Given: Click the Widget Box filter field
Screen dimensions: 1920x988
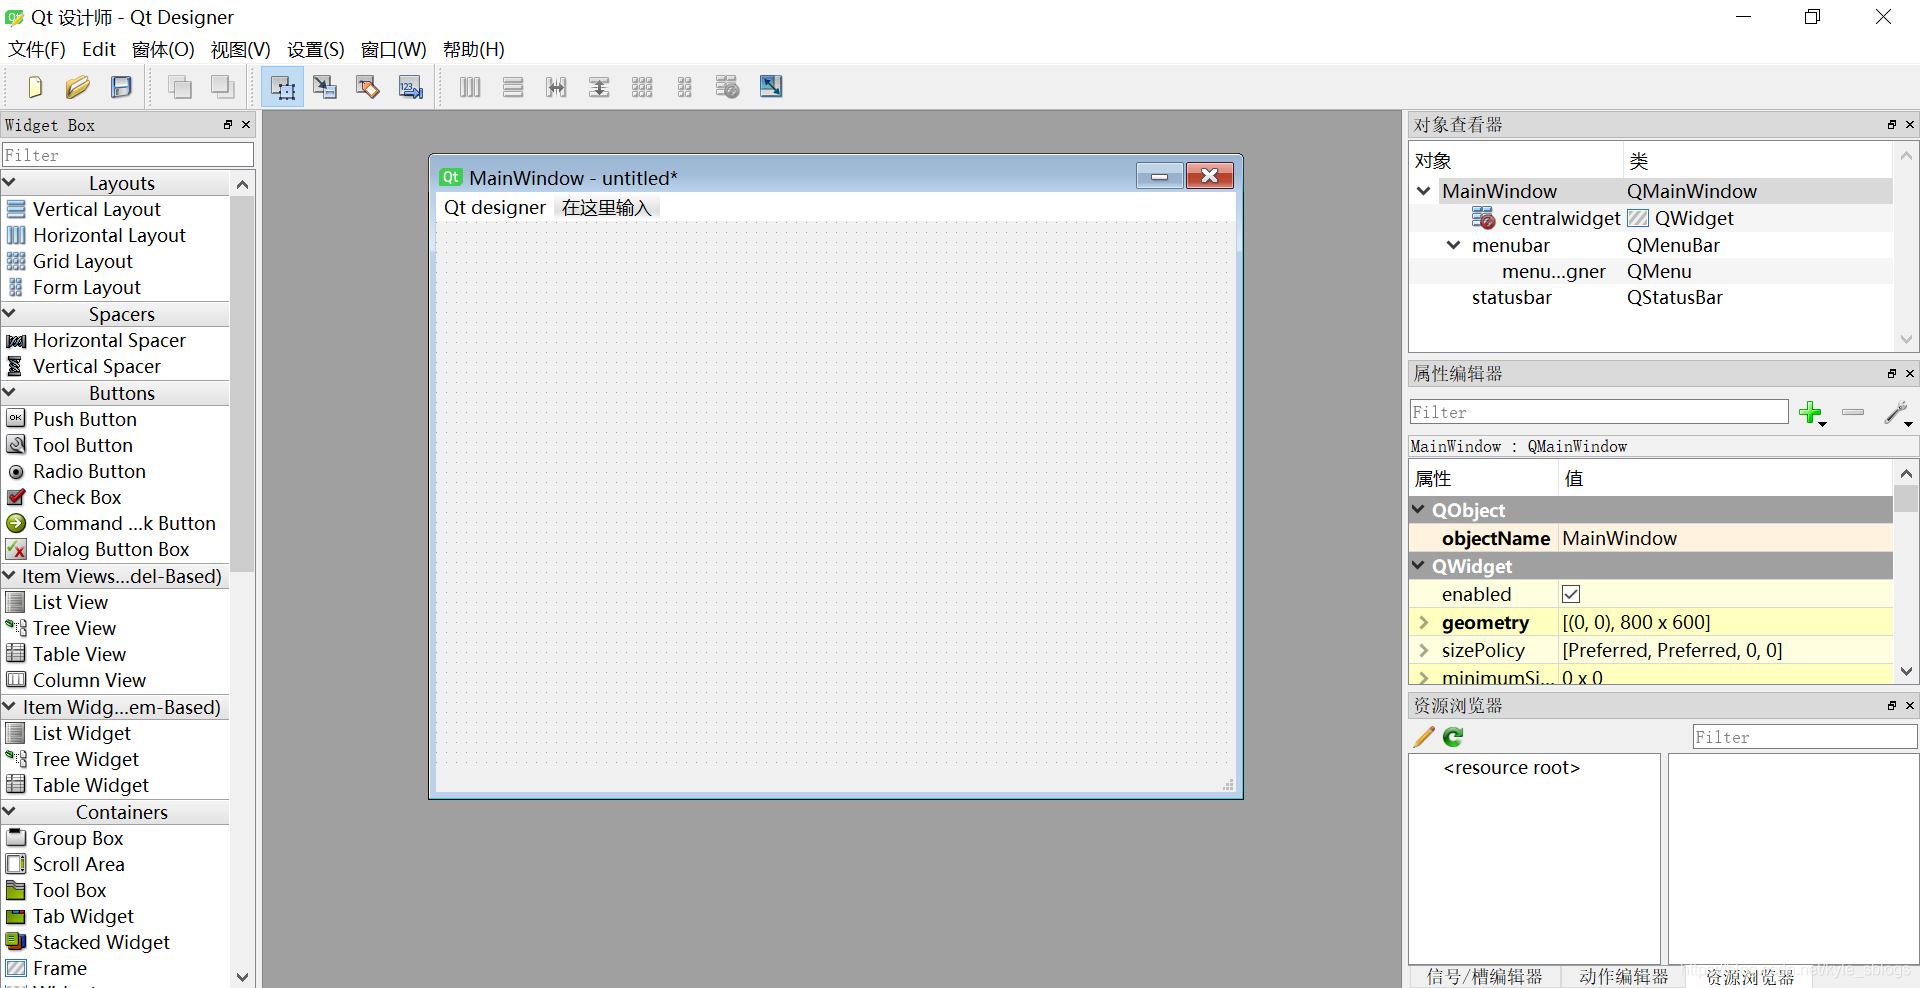Looking at the screenshot, I should pos(127,155).
